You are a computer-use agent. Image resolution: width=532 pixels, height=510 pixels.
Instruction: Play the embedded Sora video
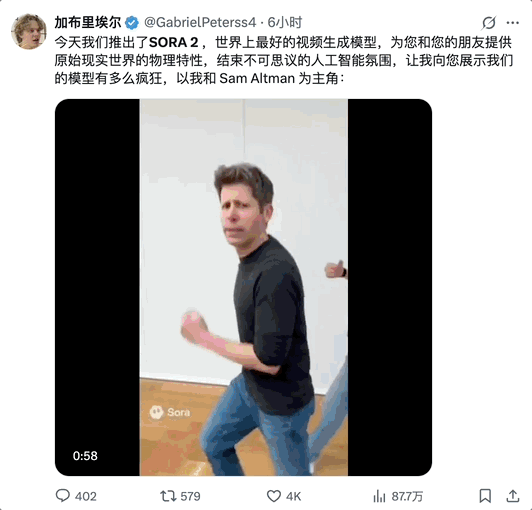pyautogui.click(x=243, y=287)
